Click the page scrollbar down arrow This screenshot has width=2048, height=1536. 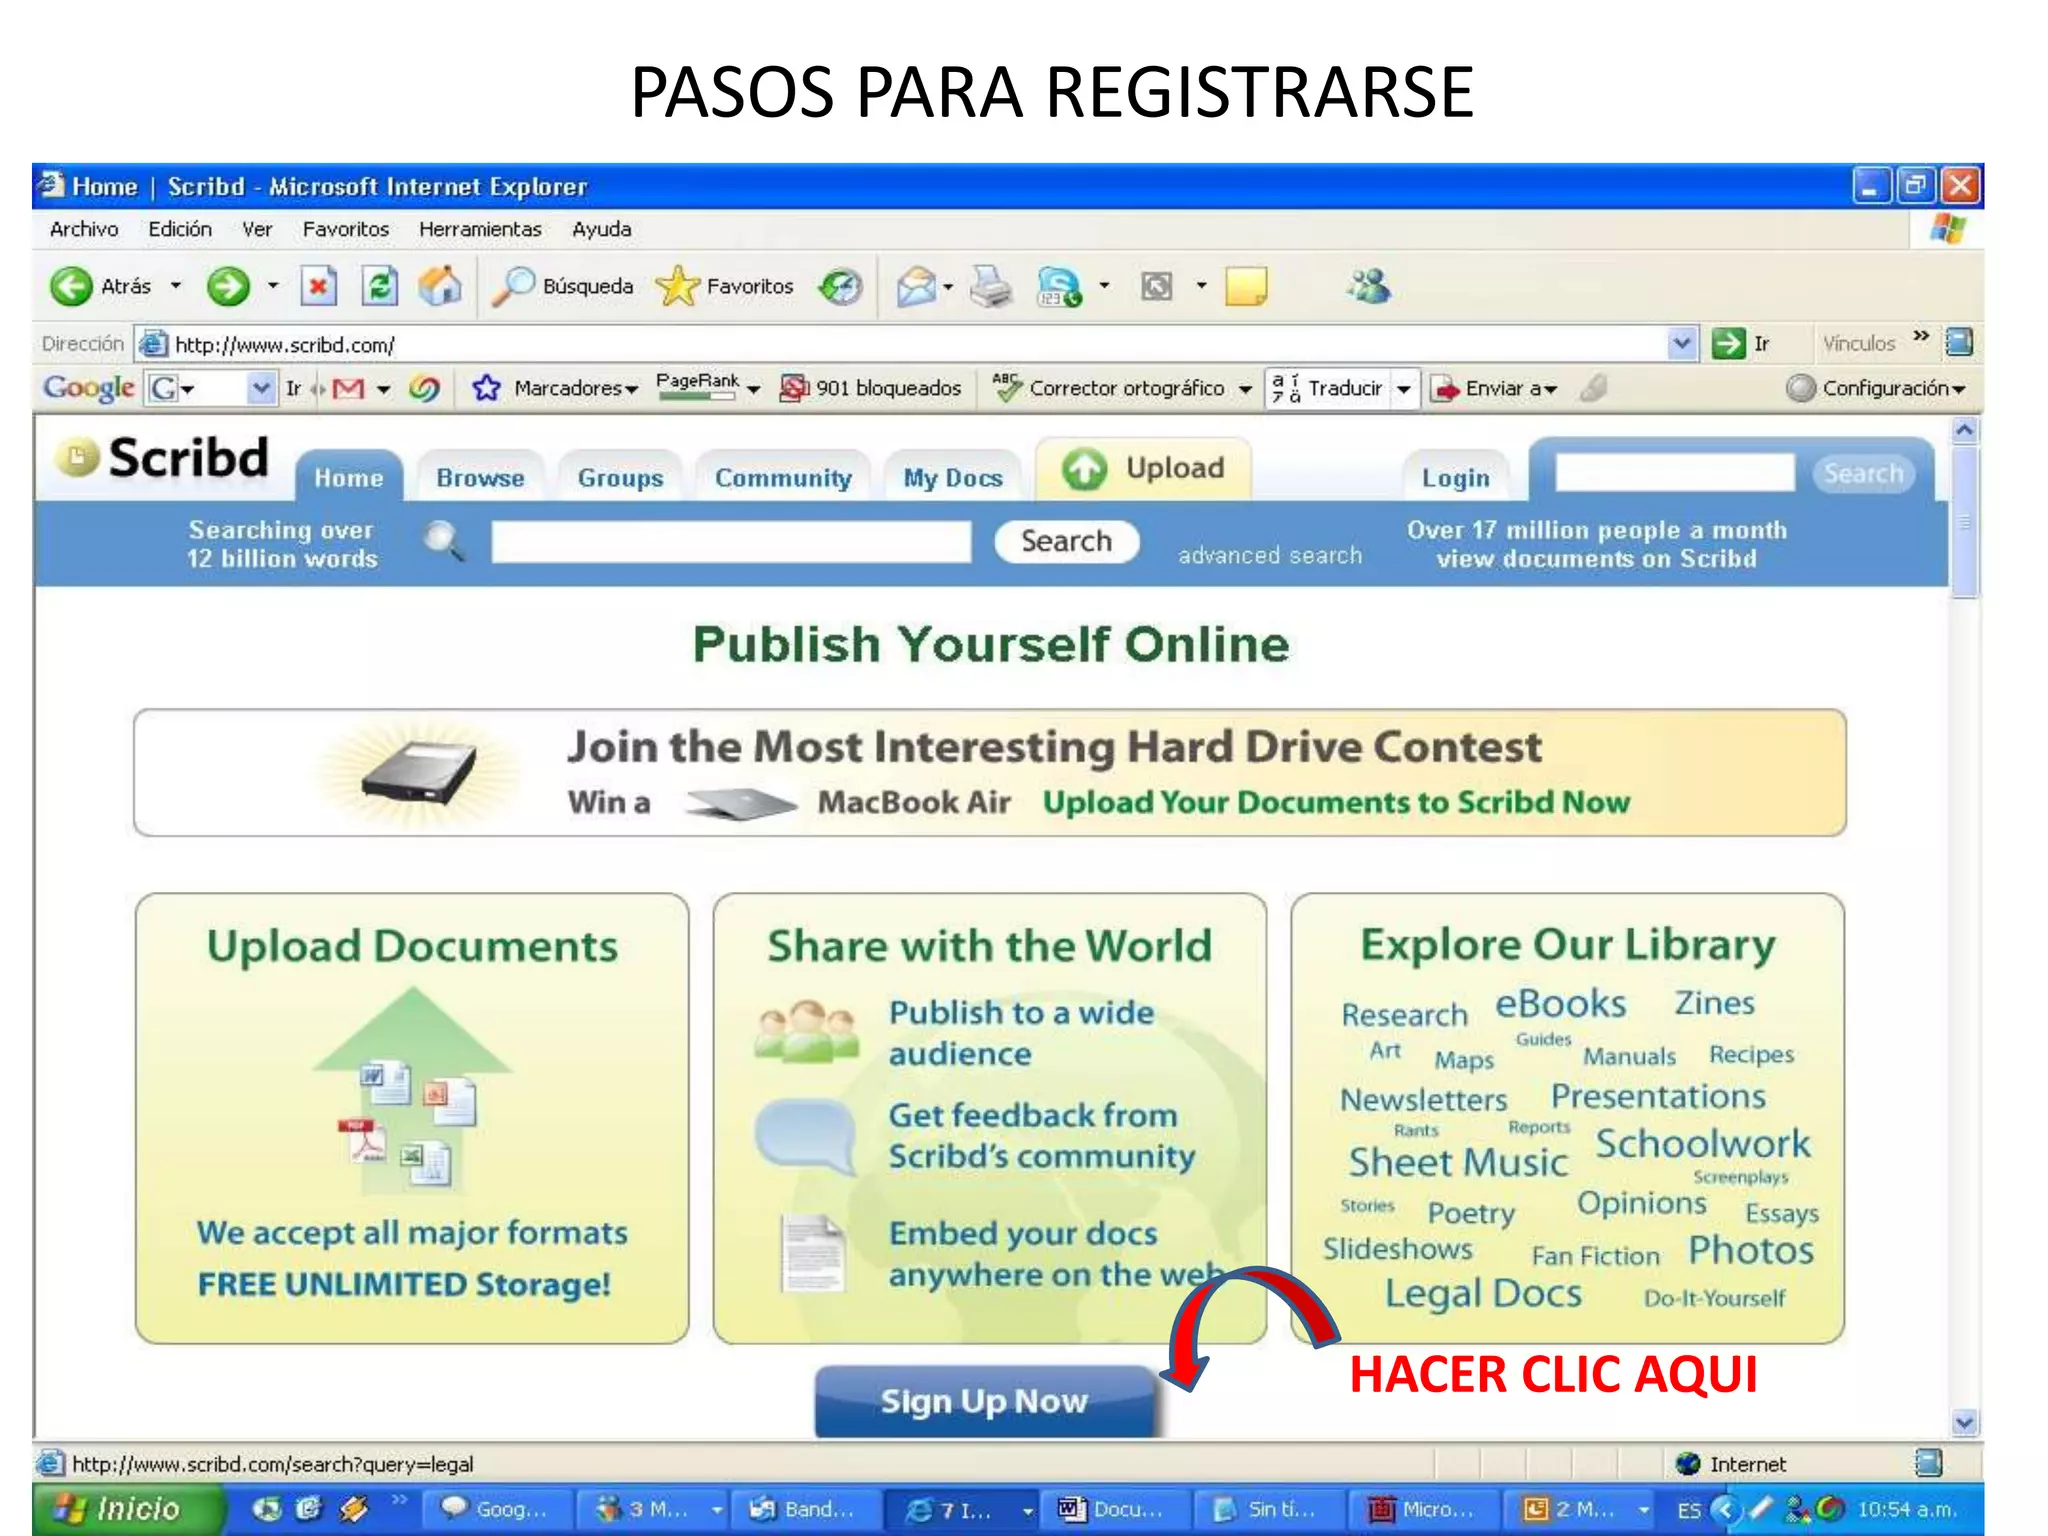tap(1964, 1422)
